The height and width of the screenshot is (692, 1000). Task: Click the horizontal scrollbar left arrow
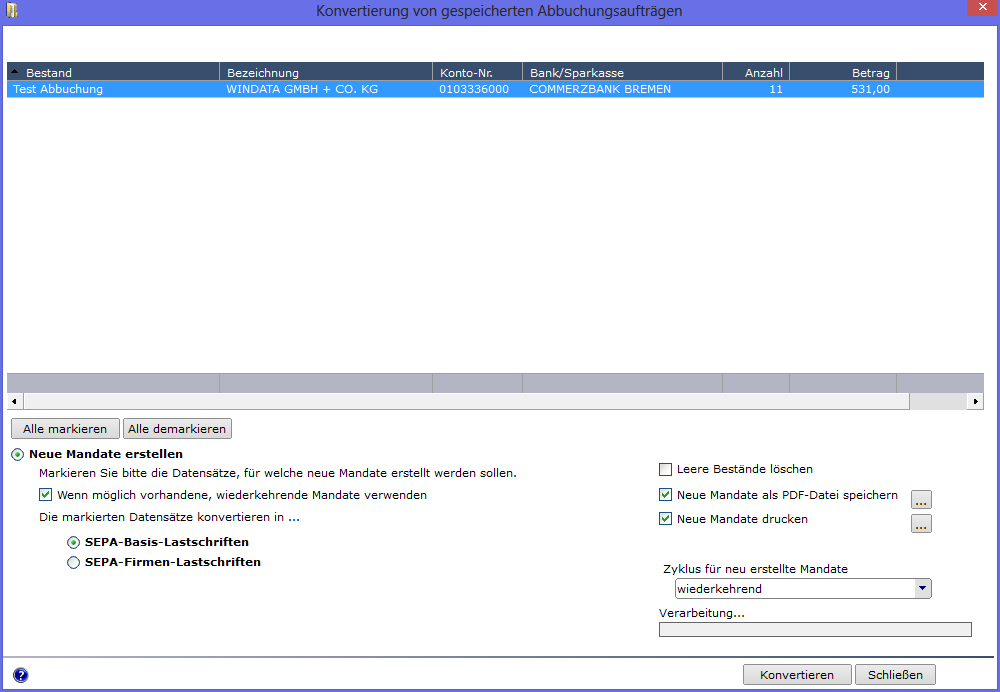click(14, 401)
